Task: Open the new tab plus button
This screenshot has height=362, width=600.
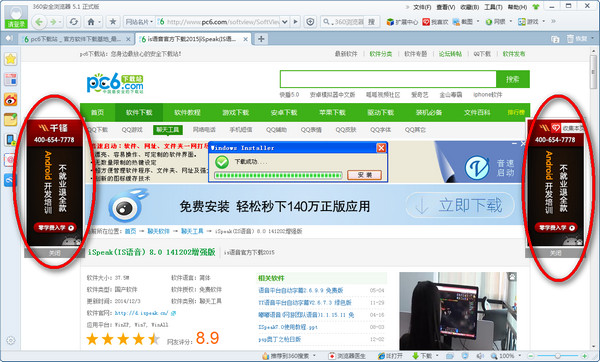Action: 261,39
